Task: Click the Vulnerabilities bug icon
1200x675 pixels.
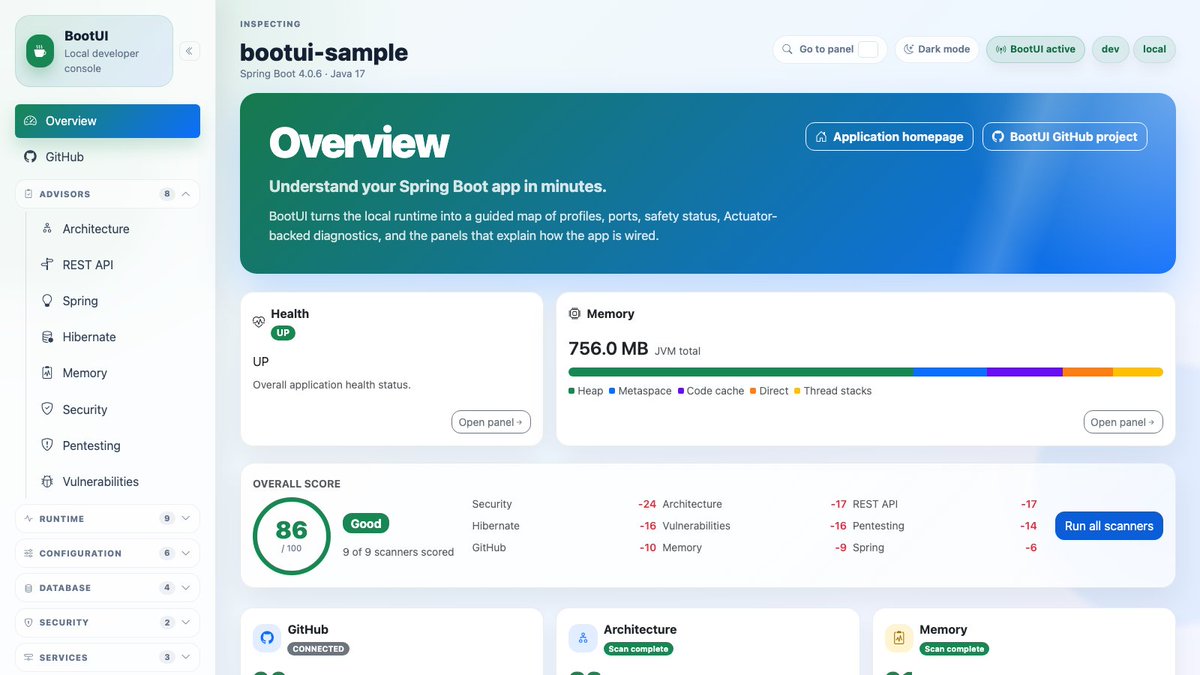Action: [47, 481]
